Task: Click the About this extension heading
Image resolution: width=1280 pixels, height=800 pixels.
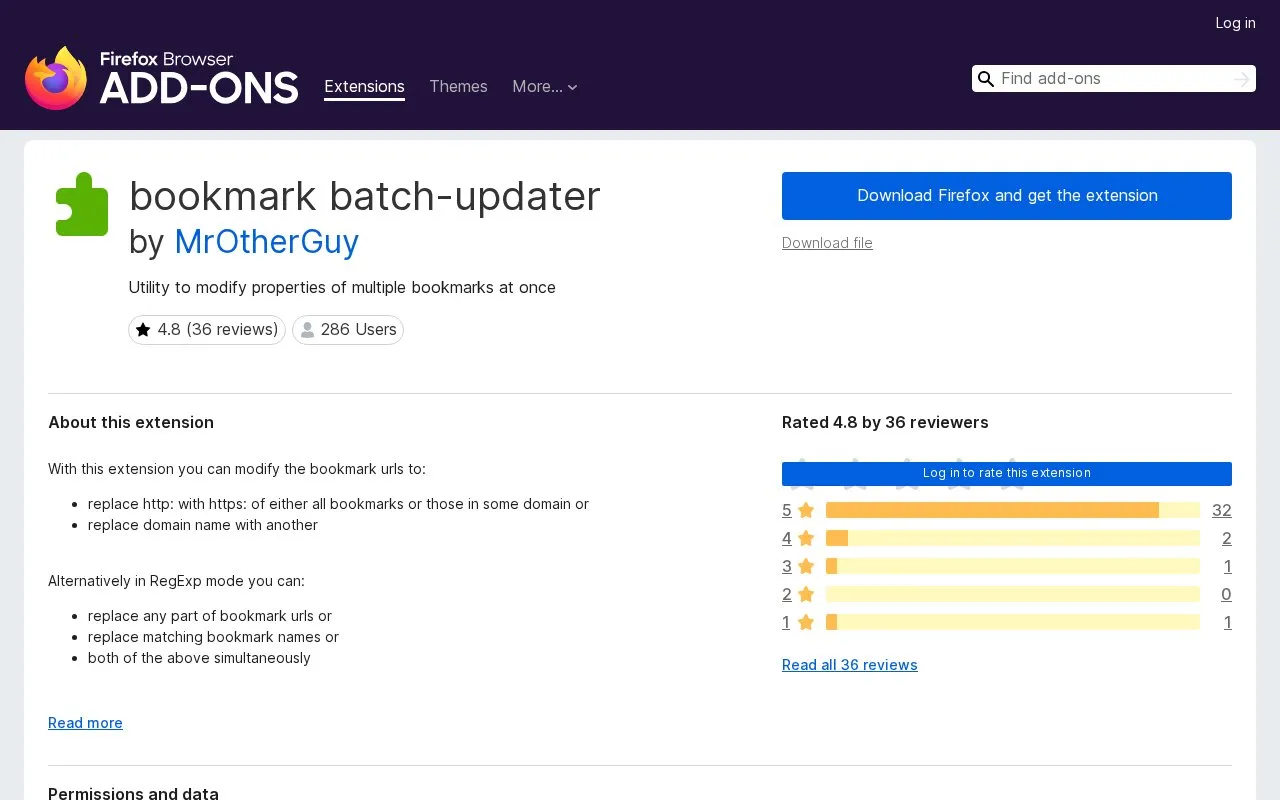Action: pyautogui.click(x=131, y=423)
